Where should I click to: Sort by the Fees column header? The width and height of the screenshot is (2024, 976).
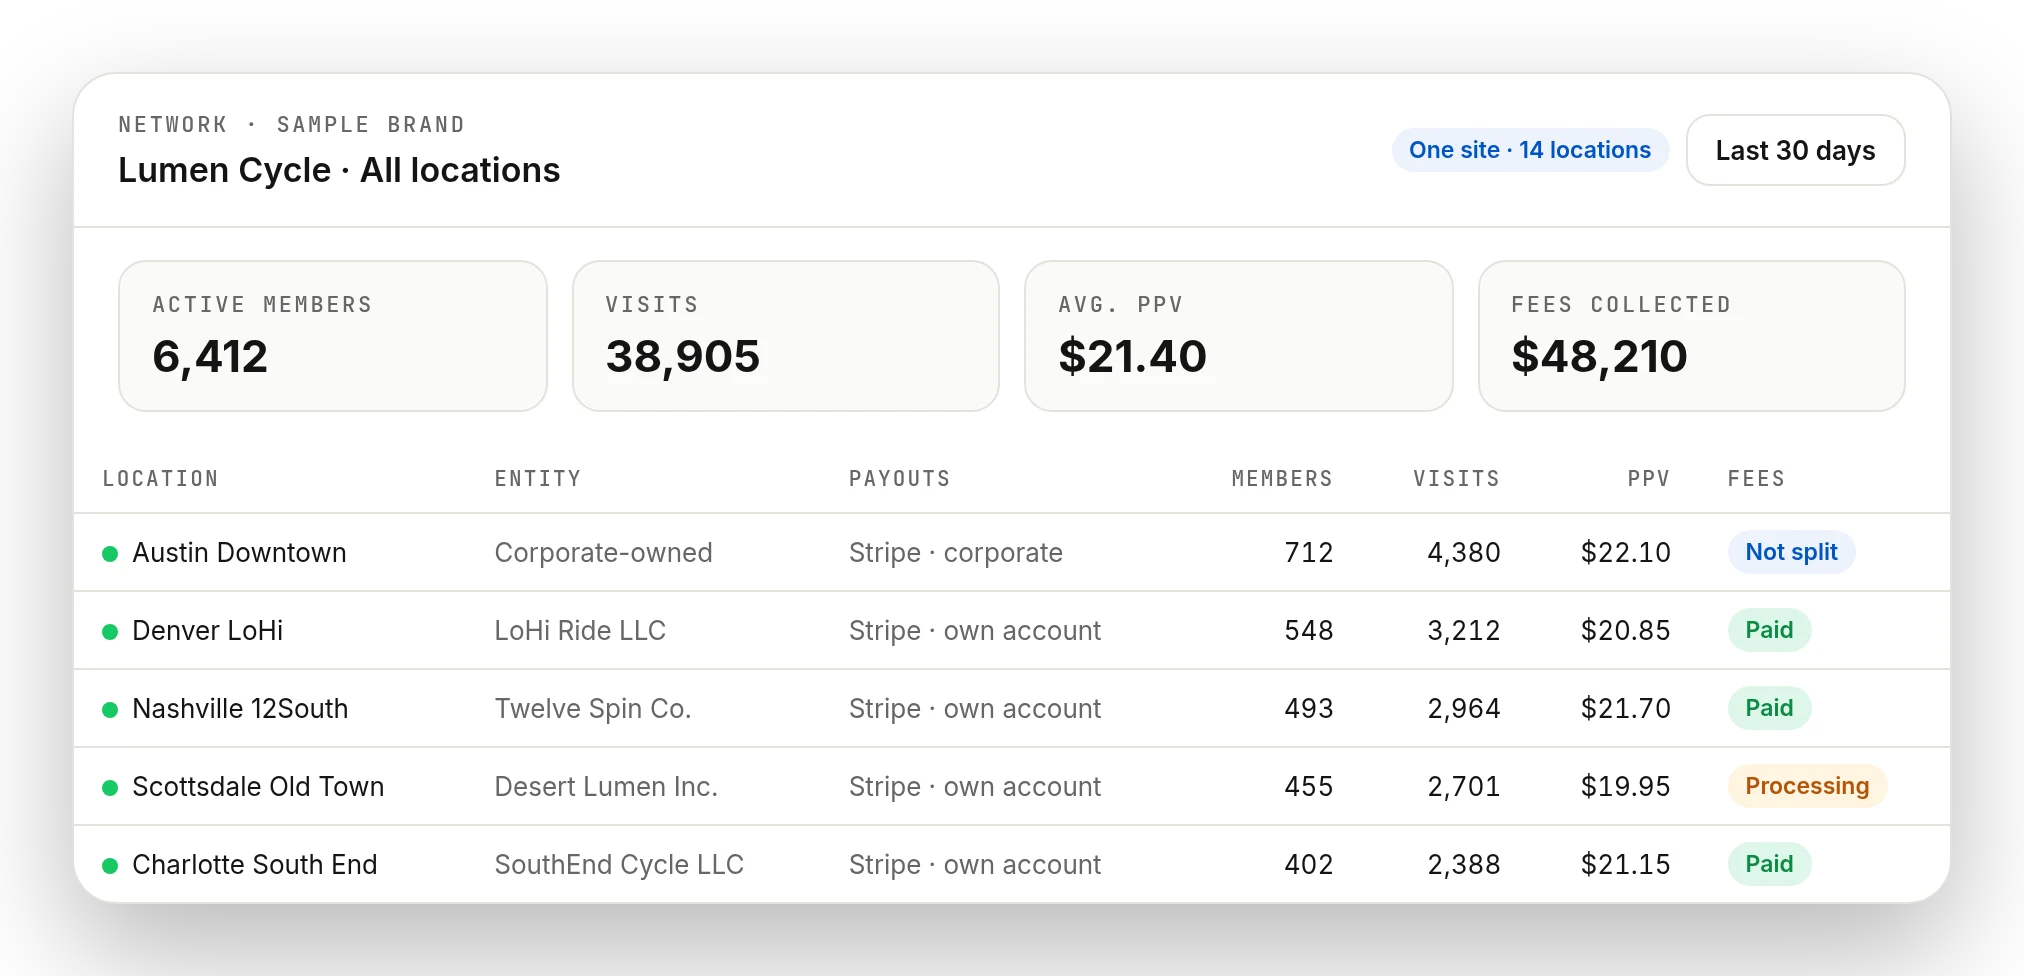(x=1756, y=479)
